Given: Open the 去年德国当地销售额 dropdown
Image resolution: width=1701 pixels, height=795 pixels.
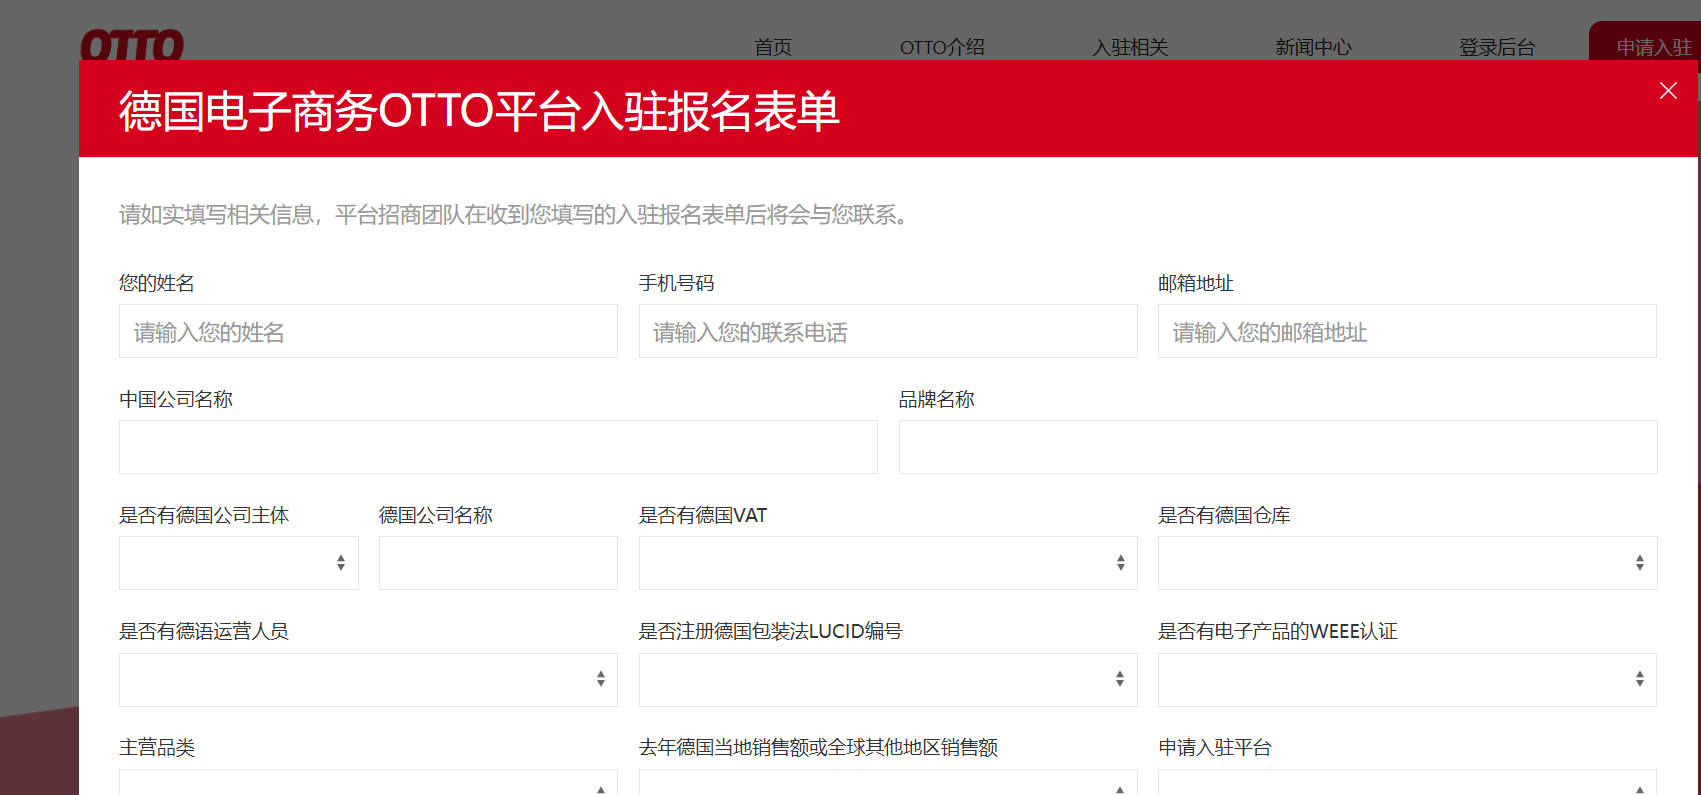Looking at the screenshot, I should pyautogui.click(x=888, y=782).
